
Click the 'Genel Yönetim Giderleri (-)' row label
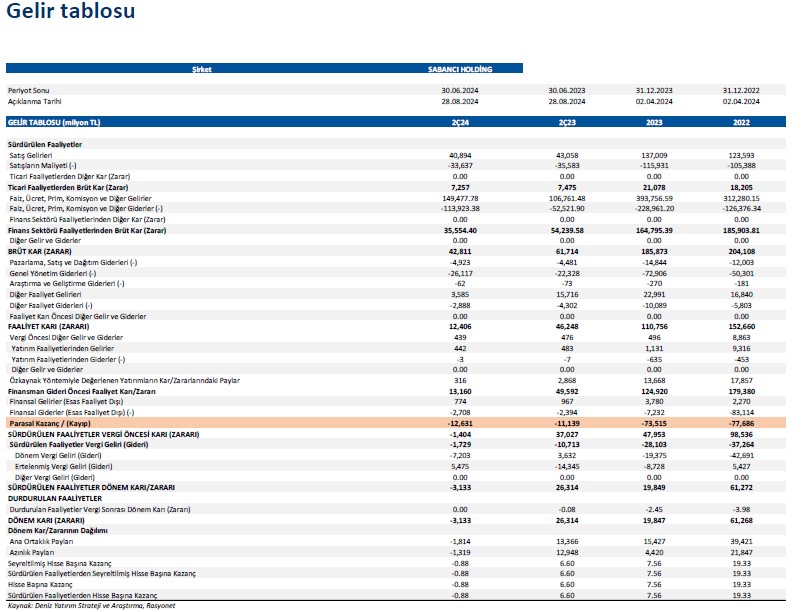(51, 273)
